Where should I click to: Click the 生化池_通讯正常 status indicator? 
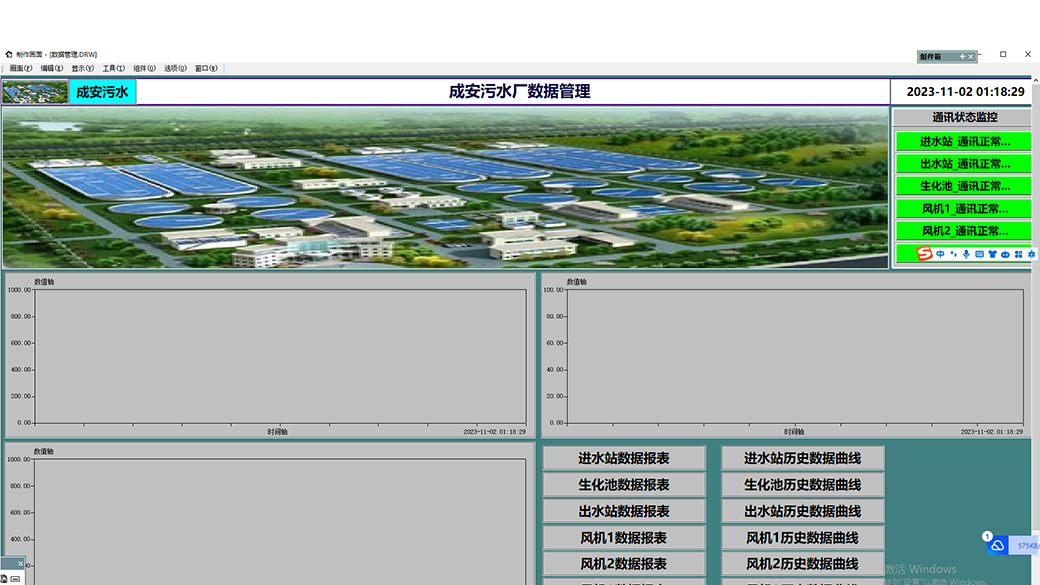[964, 186]
